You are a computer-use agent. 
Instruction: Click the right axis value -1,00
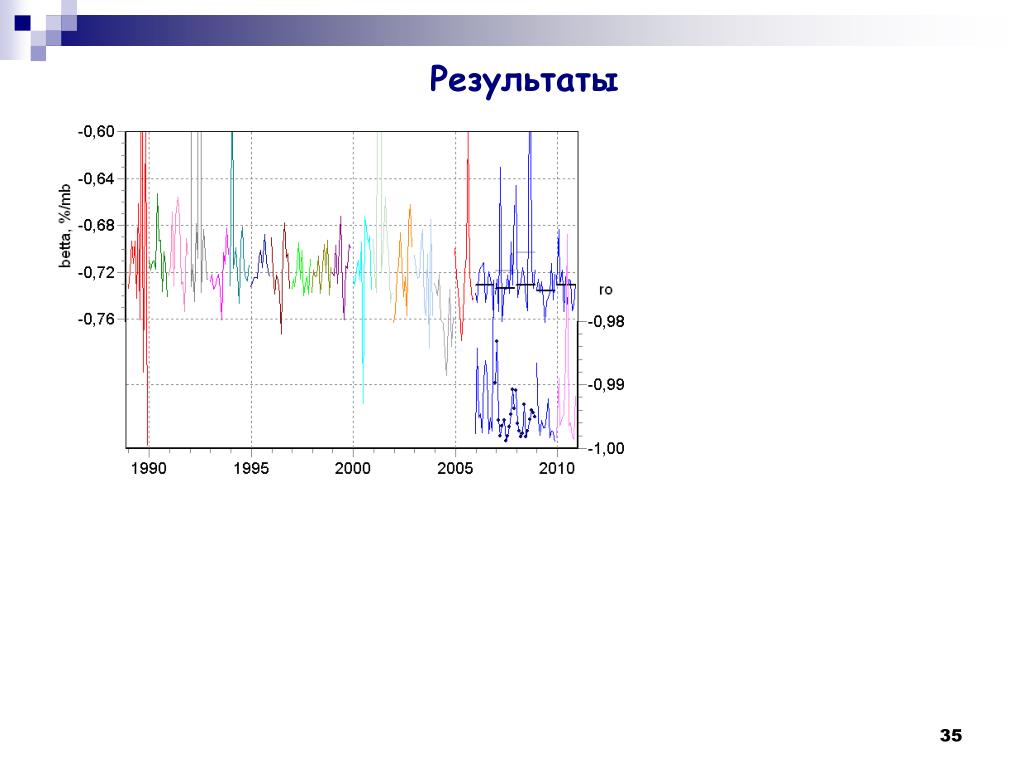pyautogui.click(x=606, y=448)
